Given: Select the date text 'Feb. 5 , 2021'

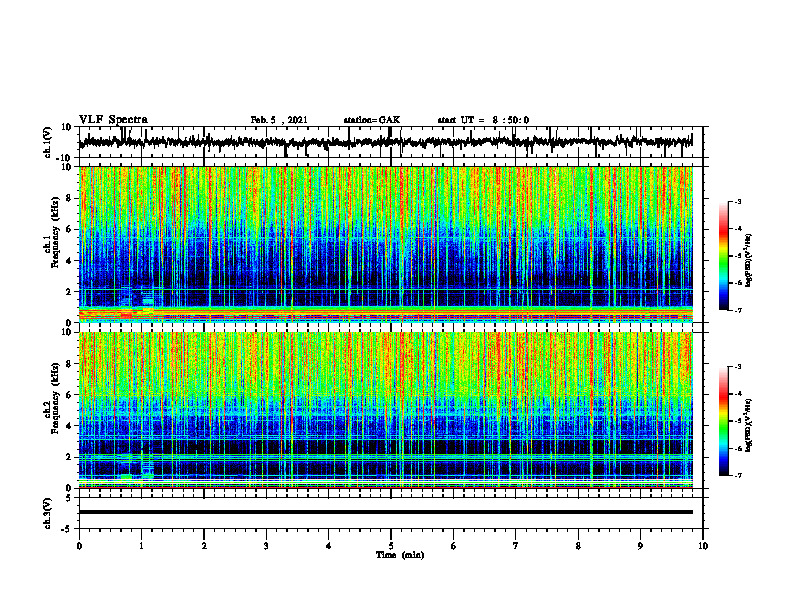Looking at the screenshot, I should click(x=279, y=120).
